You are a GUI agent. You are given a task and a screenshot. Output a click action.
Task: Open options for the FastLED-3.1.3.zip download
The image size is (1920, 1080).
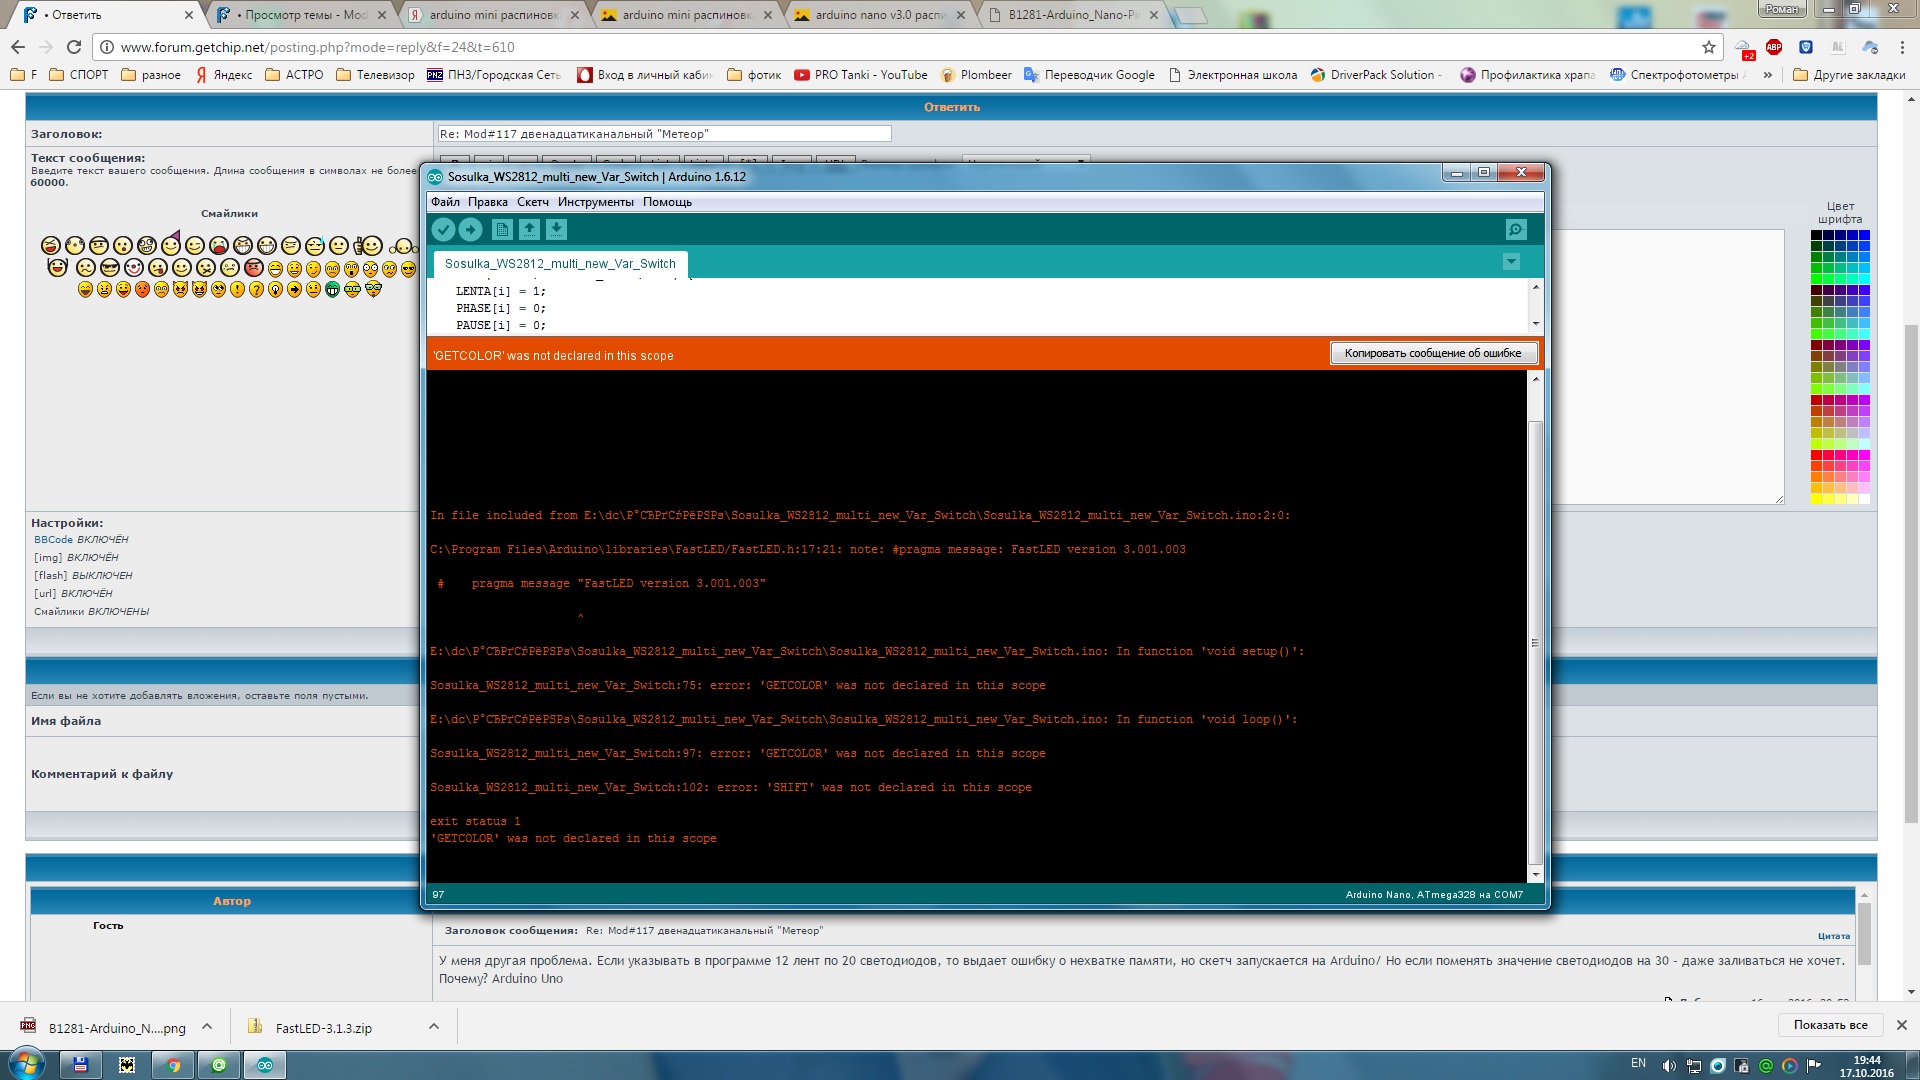tap(434, 1027)
